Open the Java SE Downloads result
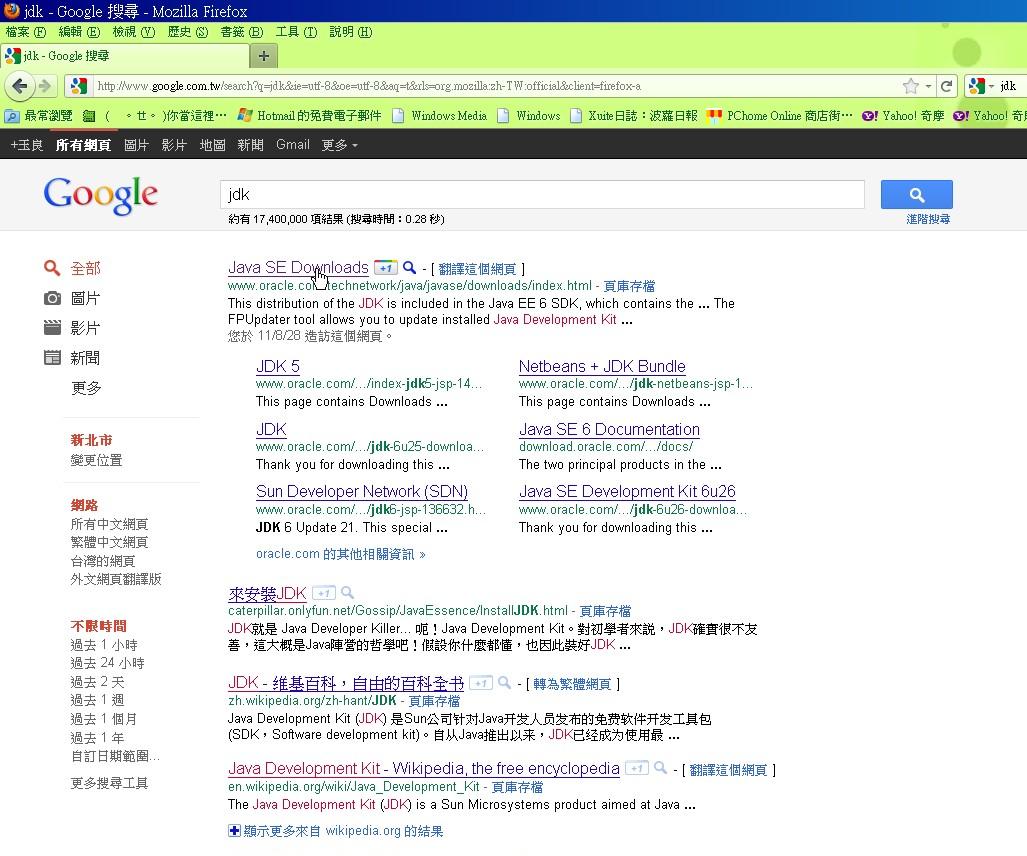1027x856 pixels. [x=298, y=267]
